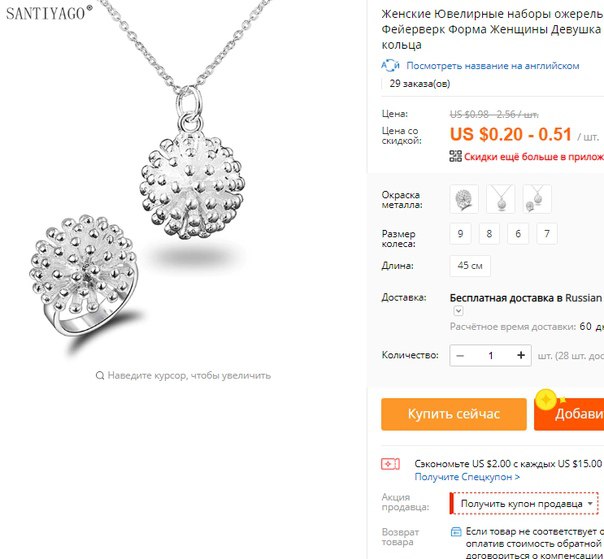Decrease quantity with the minus button
The width and height of the screenshot is (604, 559).
(460, 355)
